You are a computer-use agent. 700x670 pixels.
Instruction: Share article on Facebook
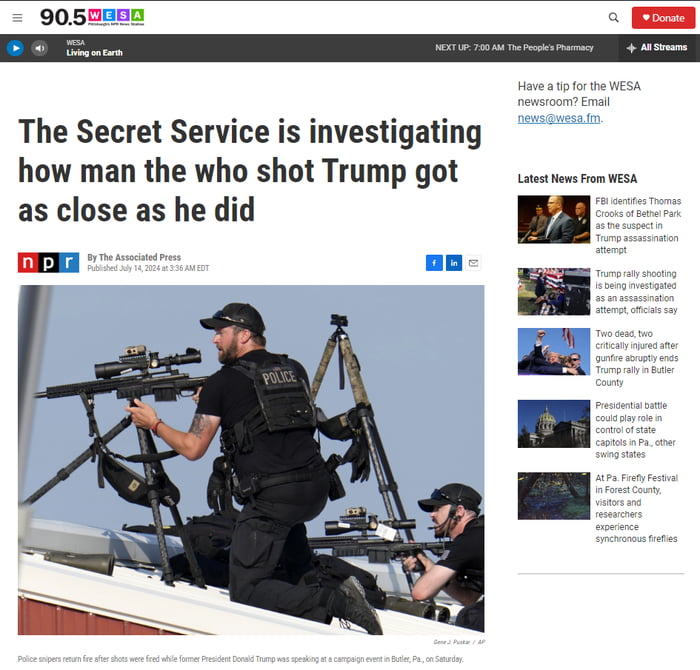[434, 263]
